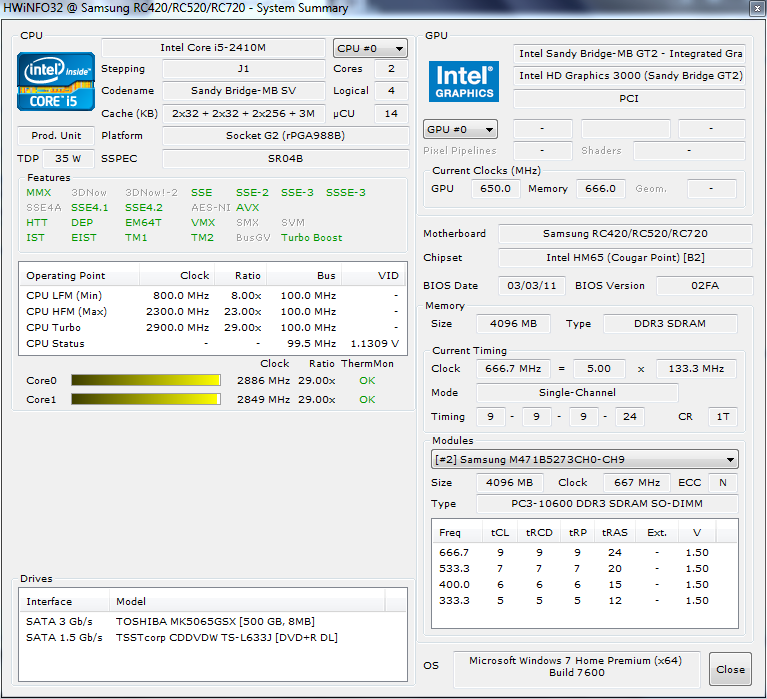Click the Core1 load bar

coord(146,399)
